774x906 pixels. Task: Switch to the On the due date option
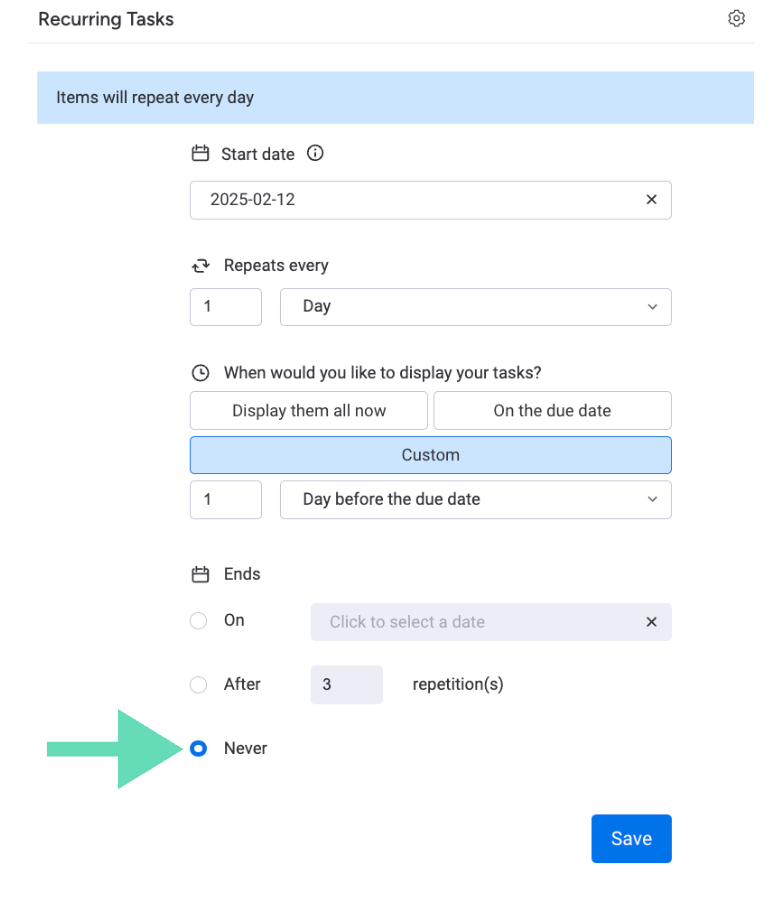(551, 410)
